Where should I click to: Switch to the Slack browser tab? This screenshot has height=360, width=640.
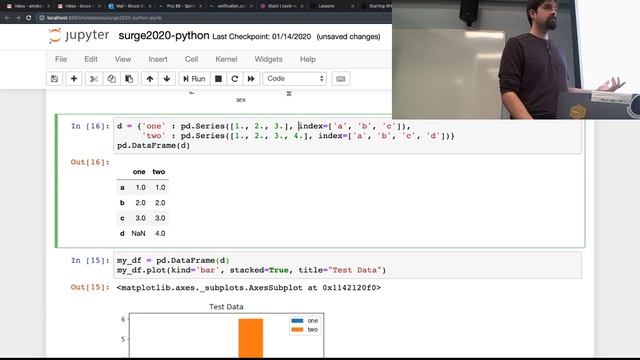point(282,6)
